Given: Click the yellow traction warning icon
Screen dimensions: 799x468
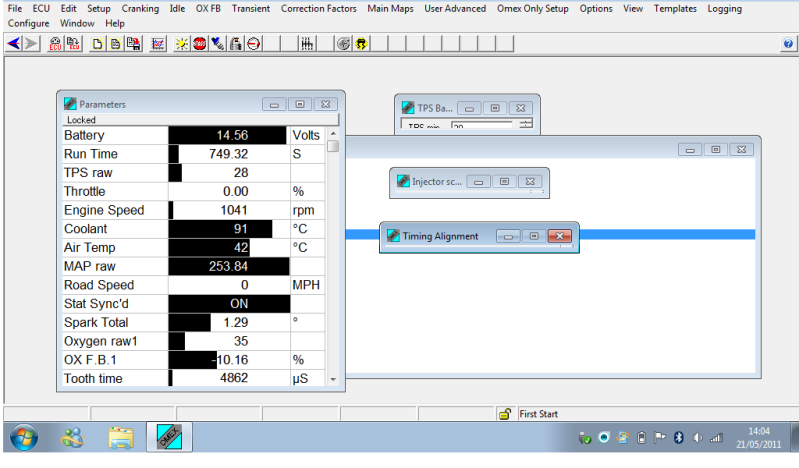Looking at the screenshot, I should [x=360, y=44].
